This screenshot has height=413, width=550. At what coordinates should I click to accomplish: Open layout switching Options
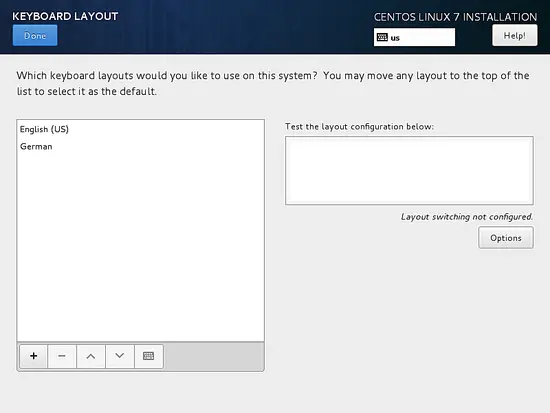[x=506, y=238]
